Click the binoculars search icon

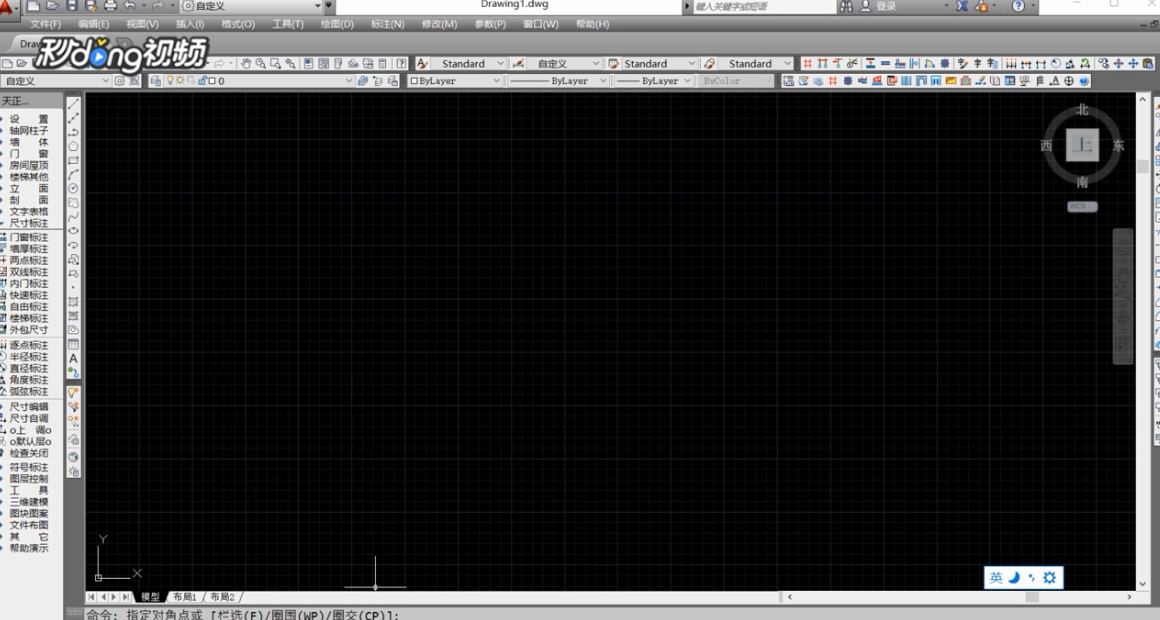pyautogui.click(x=846, y=6)
